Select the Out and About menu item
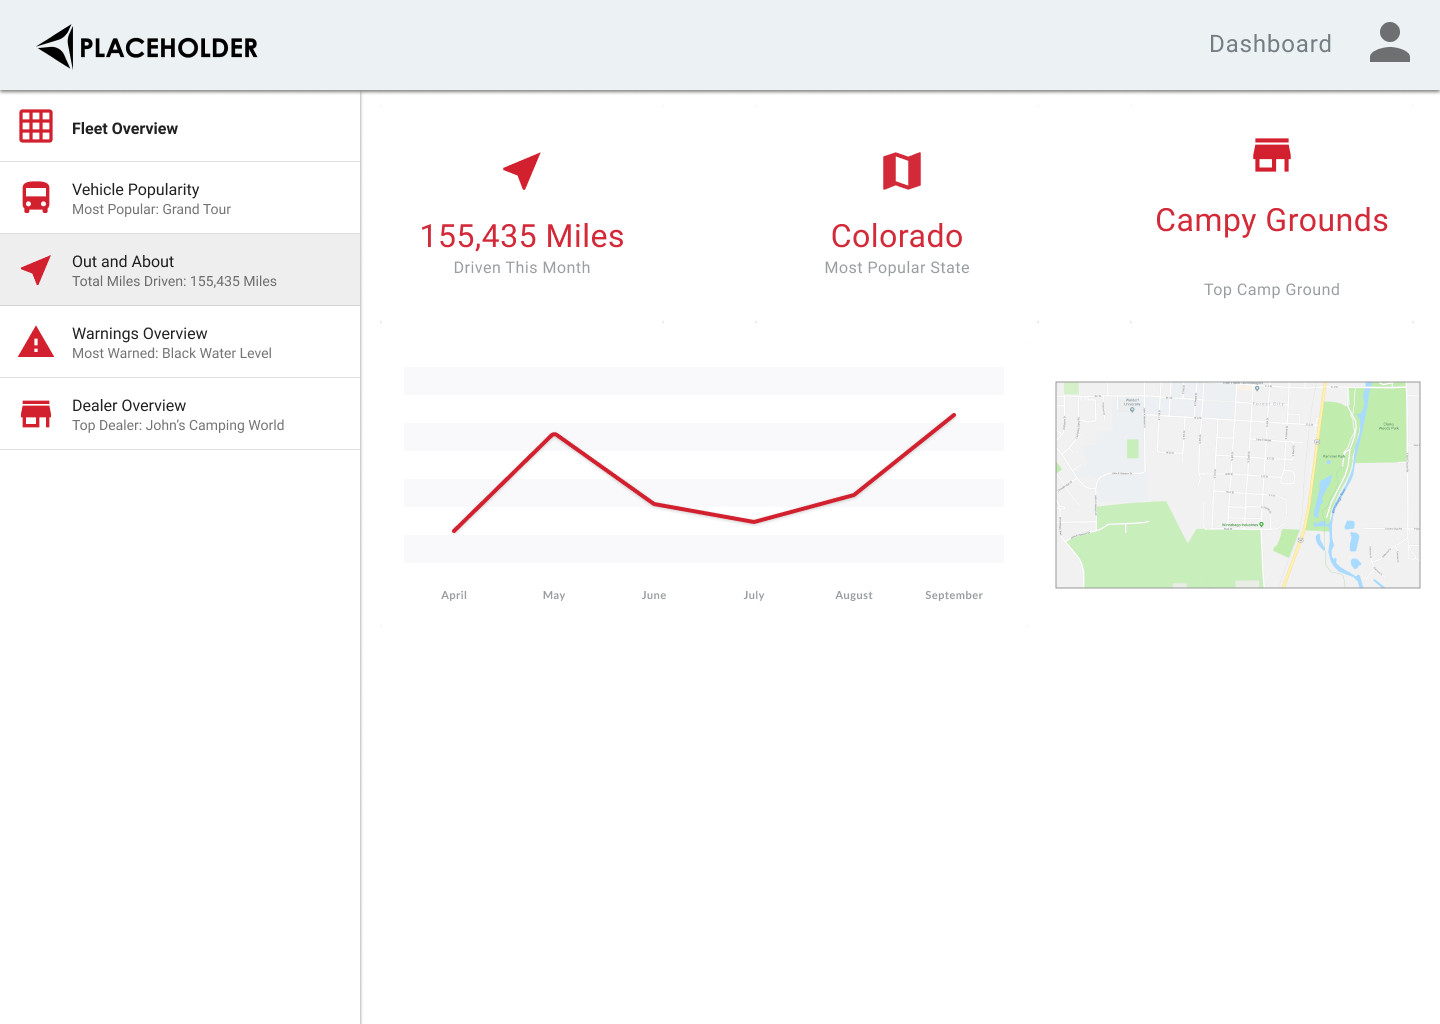This screenshot has width=1440, height=1024. (180, 270)
